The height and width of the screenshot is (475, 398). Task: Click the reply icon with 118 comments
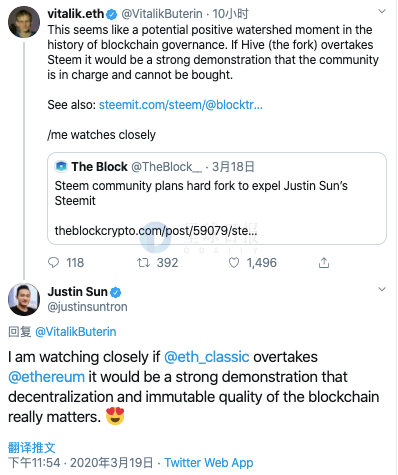coord(53,263)
